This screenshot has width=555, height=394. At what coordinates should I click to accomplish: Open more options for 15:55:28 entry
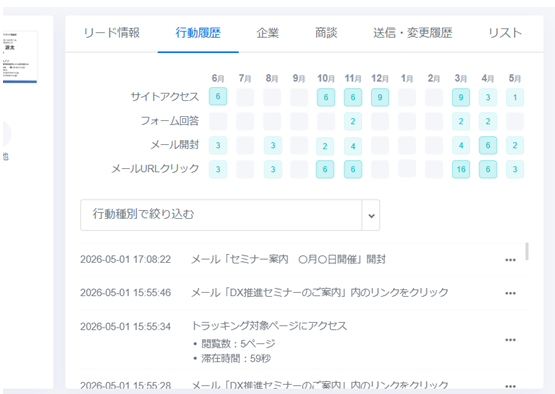(510, 386)
